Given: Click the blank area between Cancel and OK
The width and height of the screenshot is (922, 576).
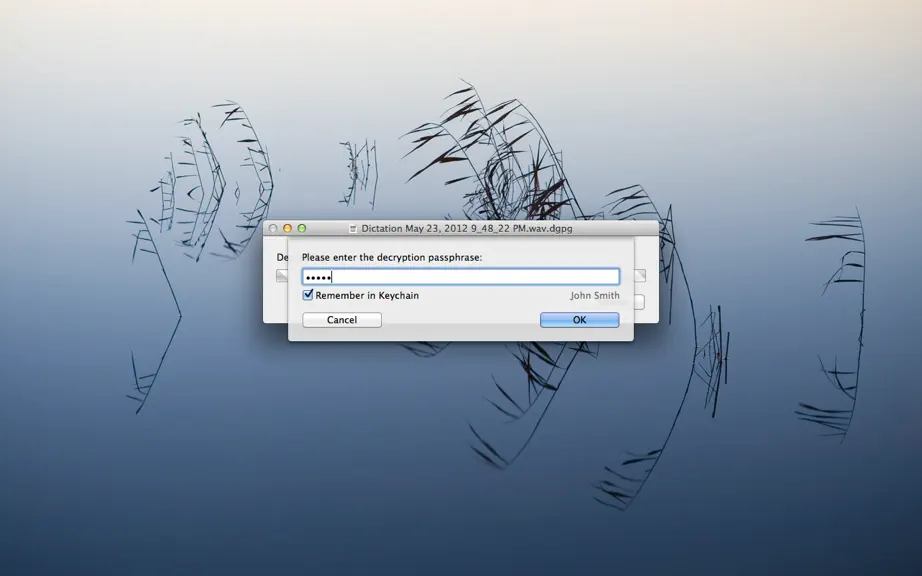Looking at the screenshot, I should (460, 320).
